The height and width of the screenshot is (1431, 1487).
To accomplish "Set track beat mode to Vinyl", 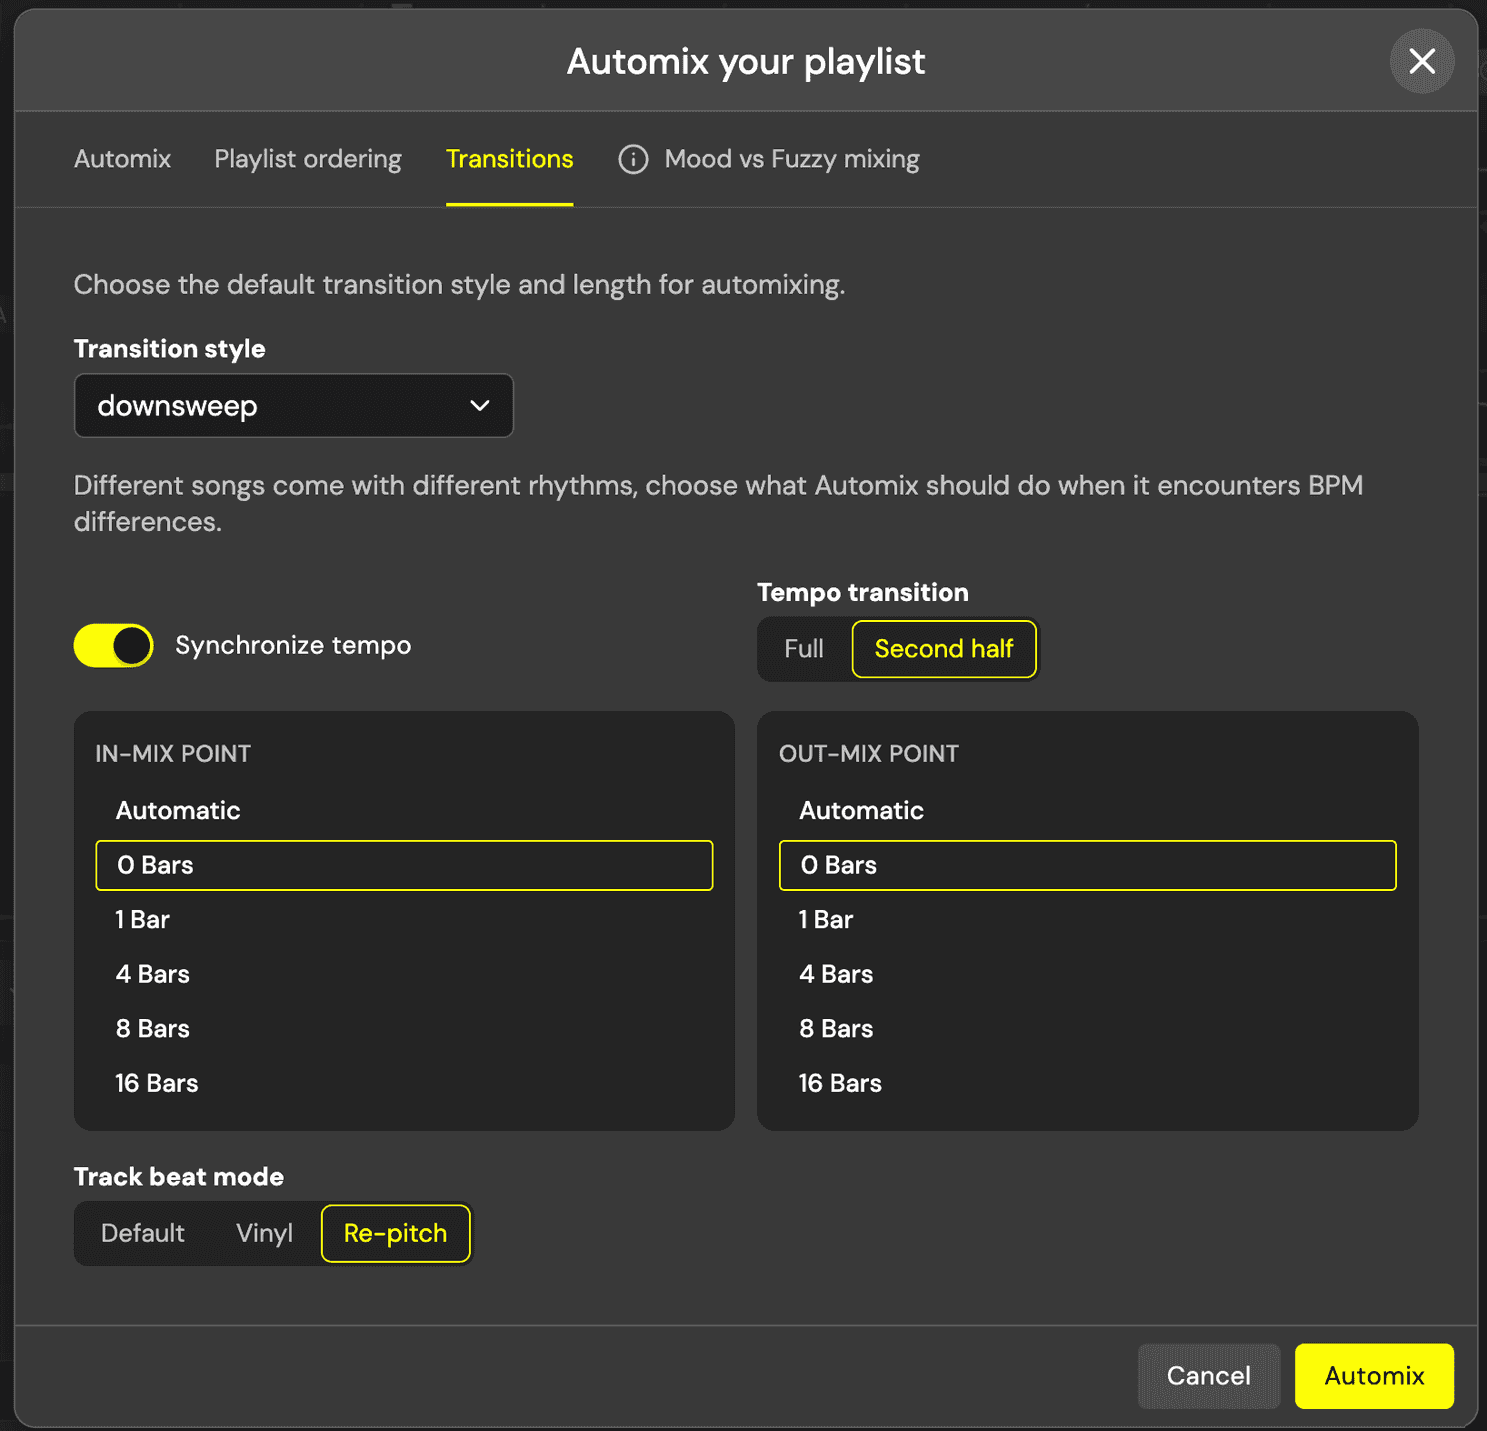I will 264,1233.
